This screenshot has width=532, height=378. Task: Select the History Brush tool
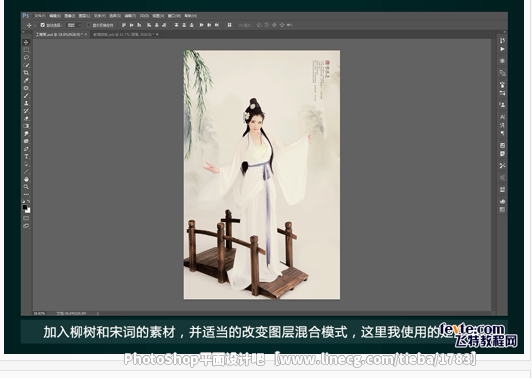pyautogui.click(x=26, y=111)
